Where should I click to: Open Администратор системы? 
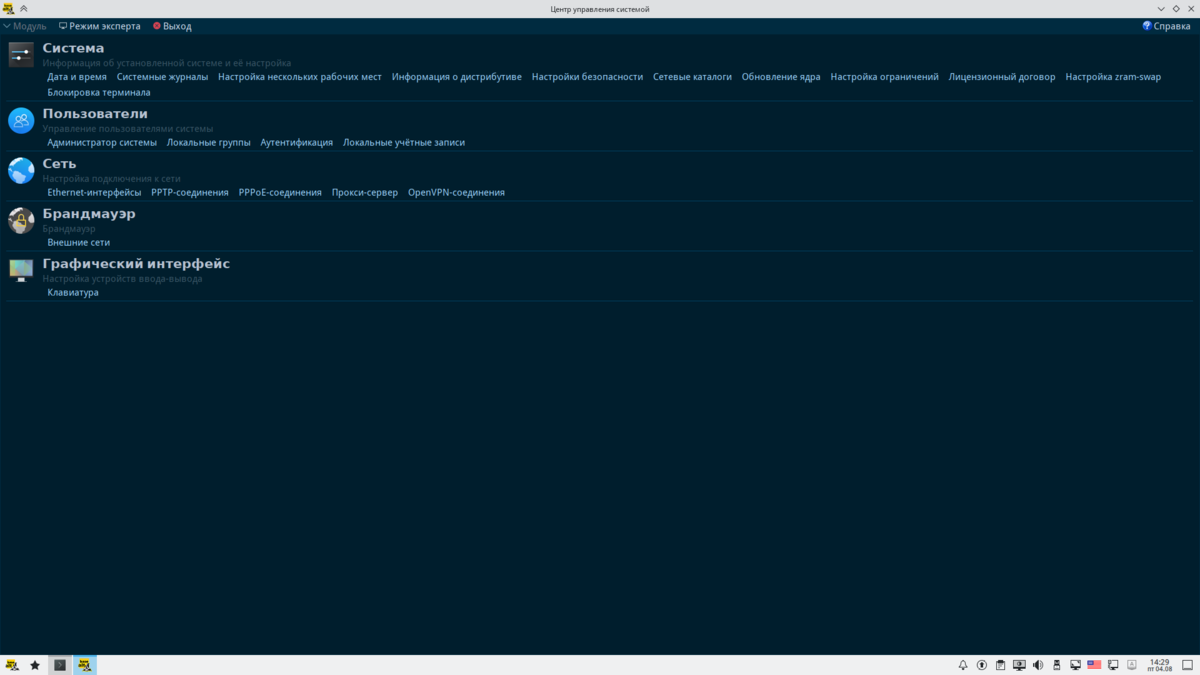pyautogui.click(x=102, y=142)
